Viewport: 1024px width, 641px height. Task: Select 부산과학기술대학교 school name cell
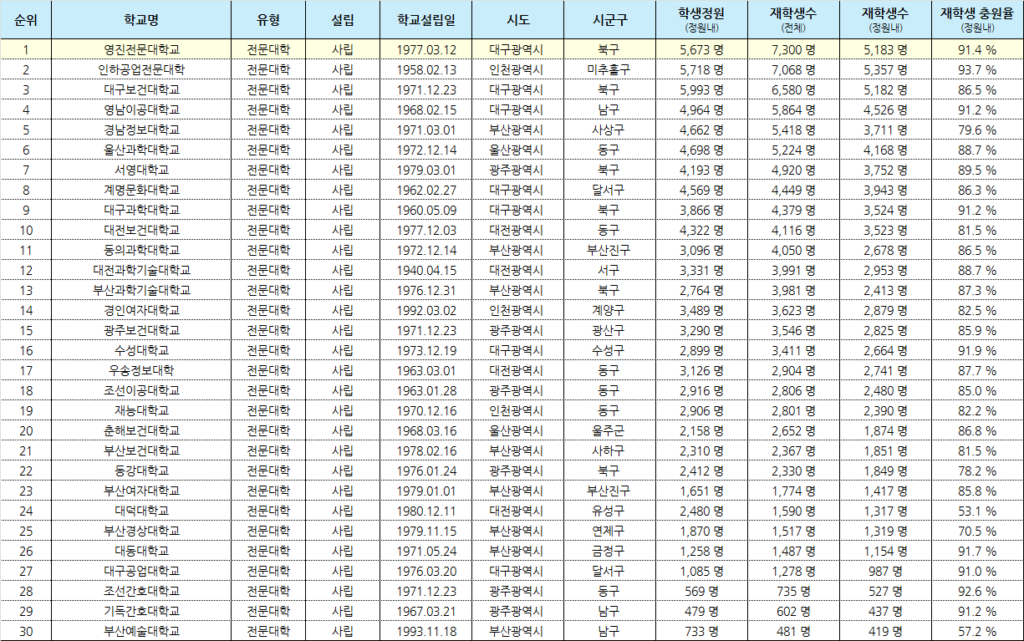(x=142, y=290)
